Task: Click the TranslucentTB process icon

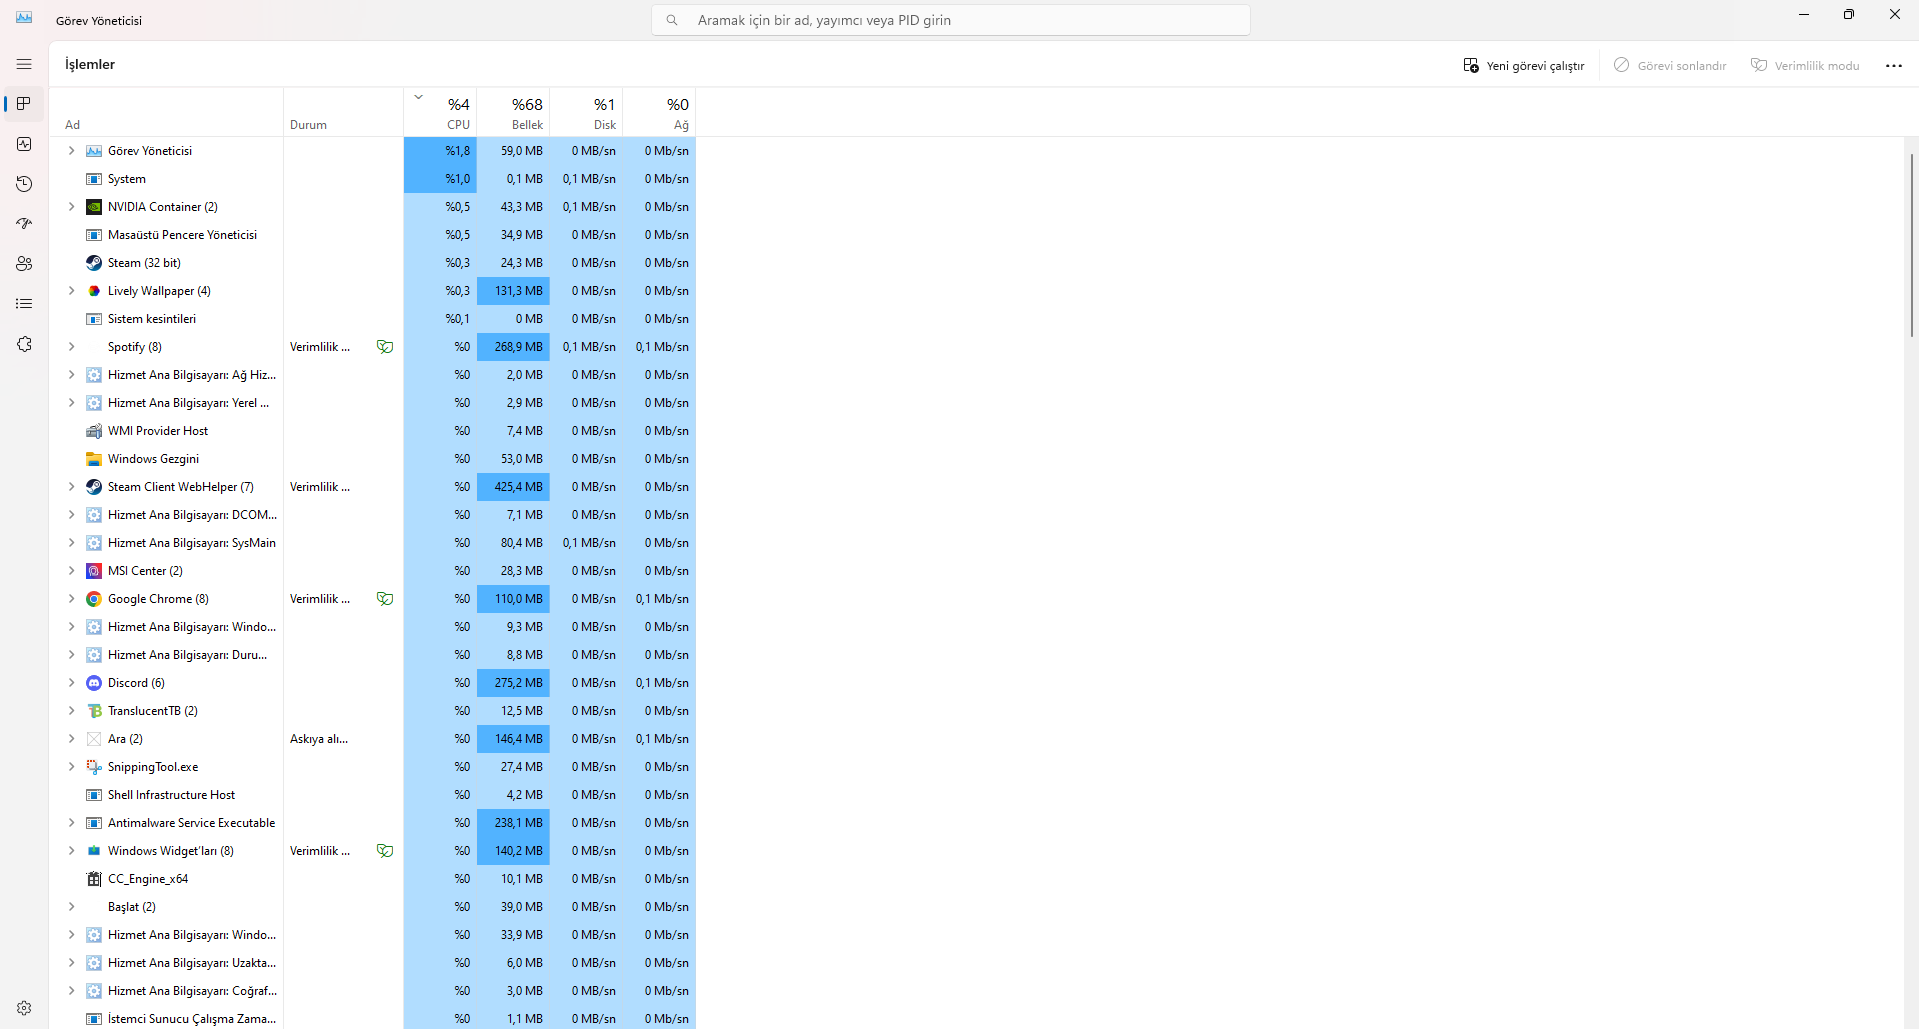Action: 94,711
